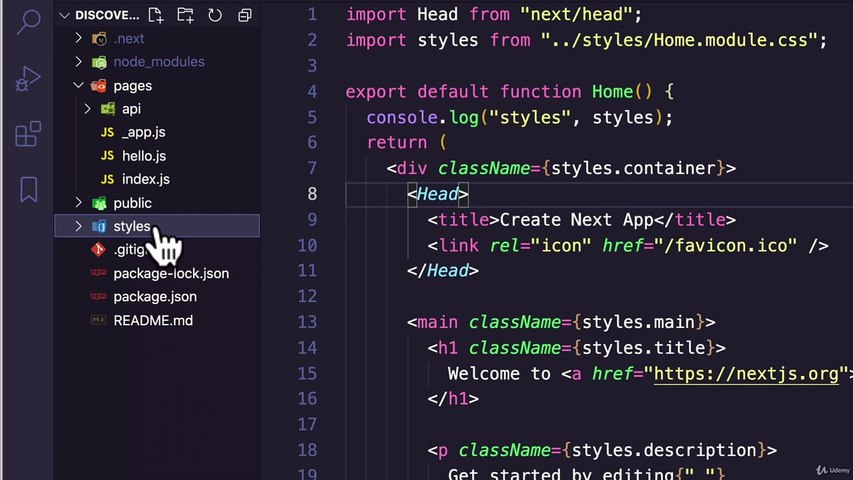Screen dimensions: 853x480
Task: Place cursor on "next/head" import string
Action: click(576, 15)
